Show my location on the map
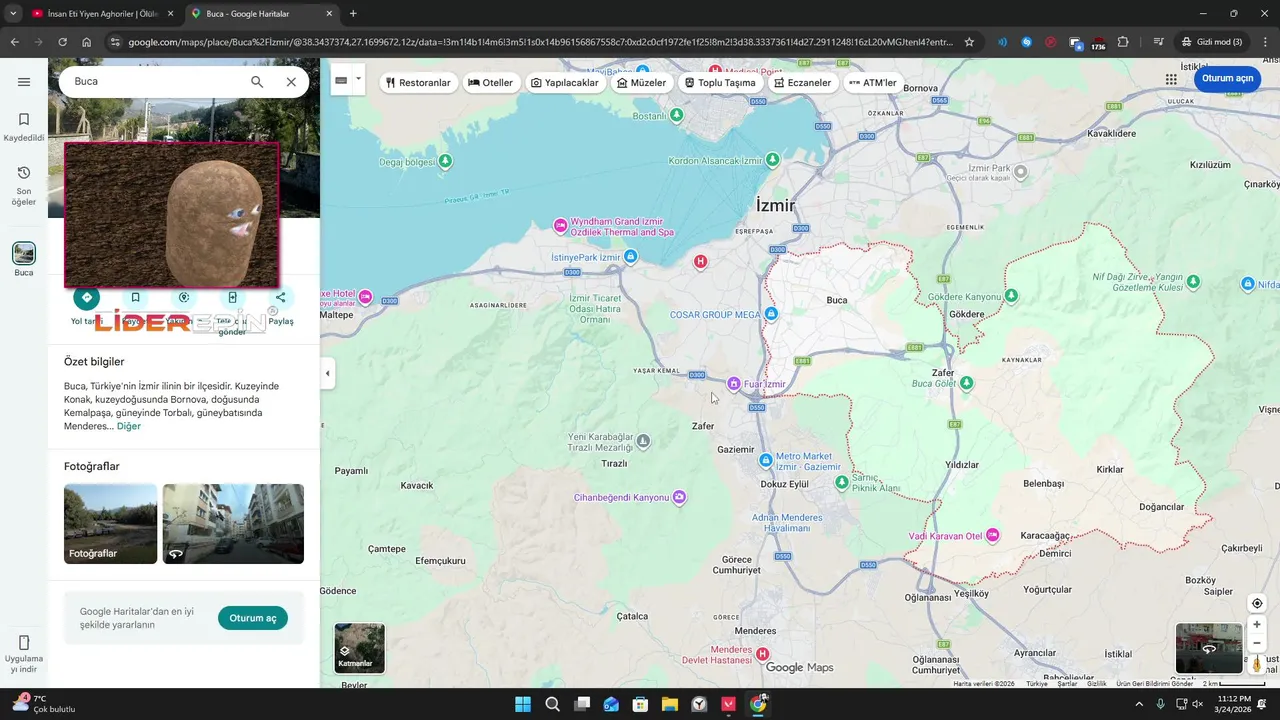This screenshot has width=1280, height=720. click(1257, 603)
